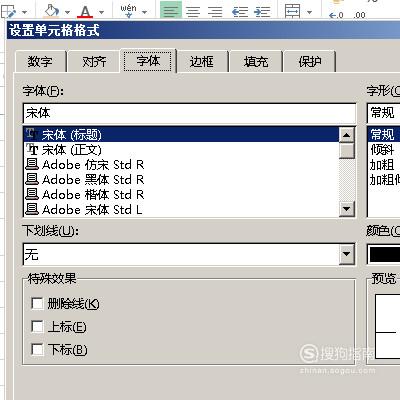Screen dimensions: 400x400
Task: Enable the 删除线 checkbox
Action: (x=37, y=303)
